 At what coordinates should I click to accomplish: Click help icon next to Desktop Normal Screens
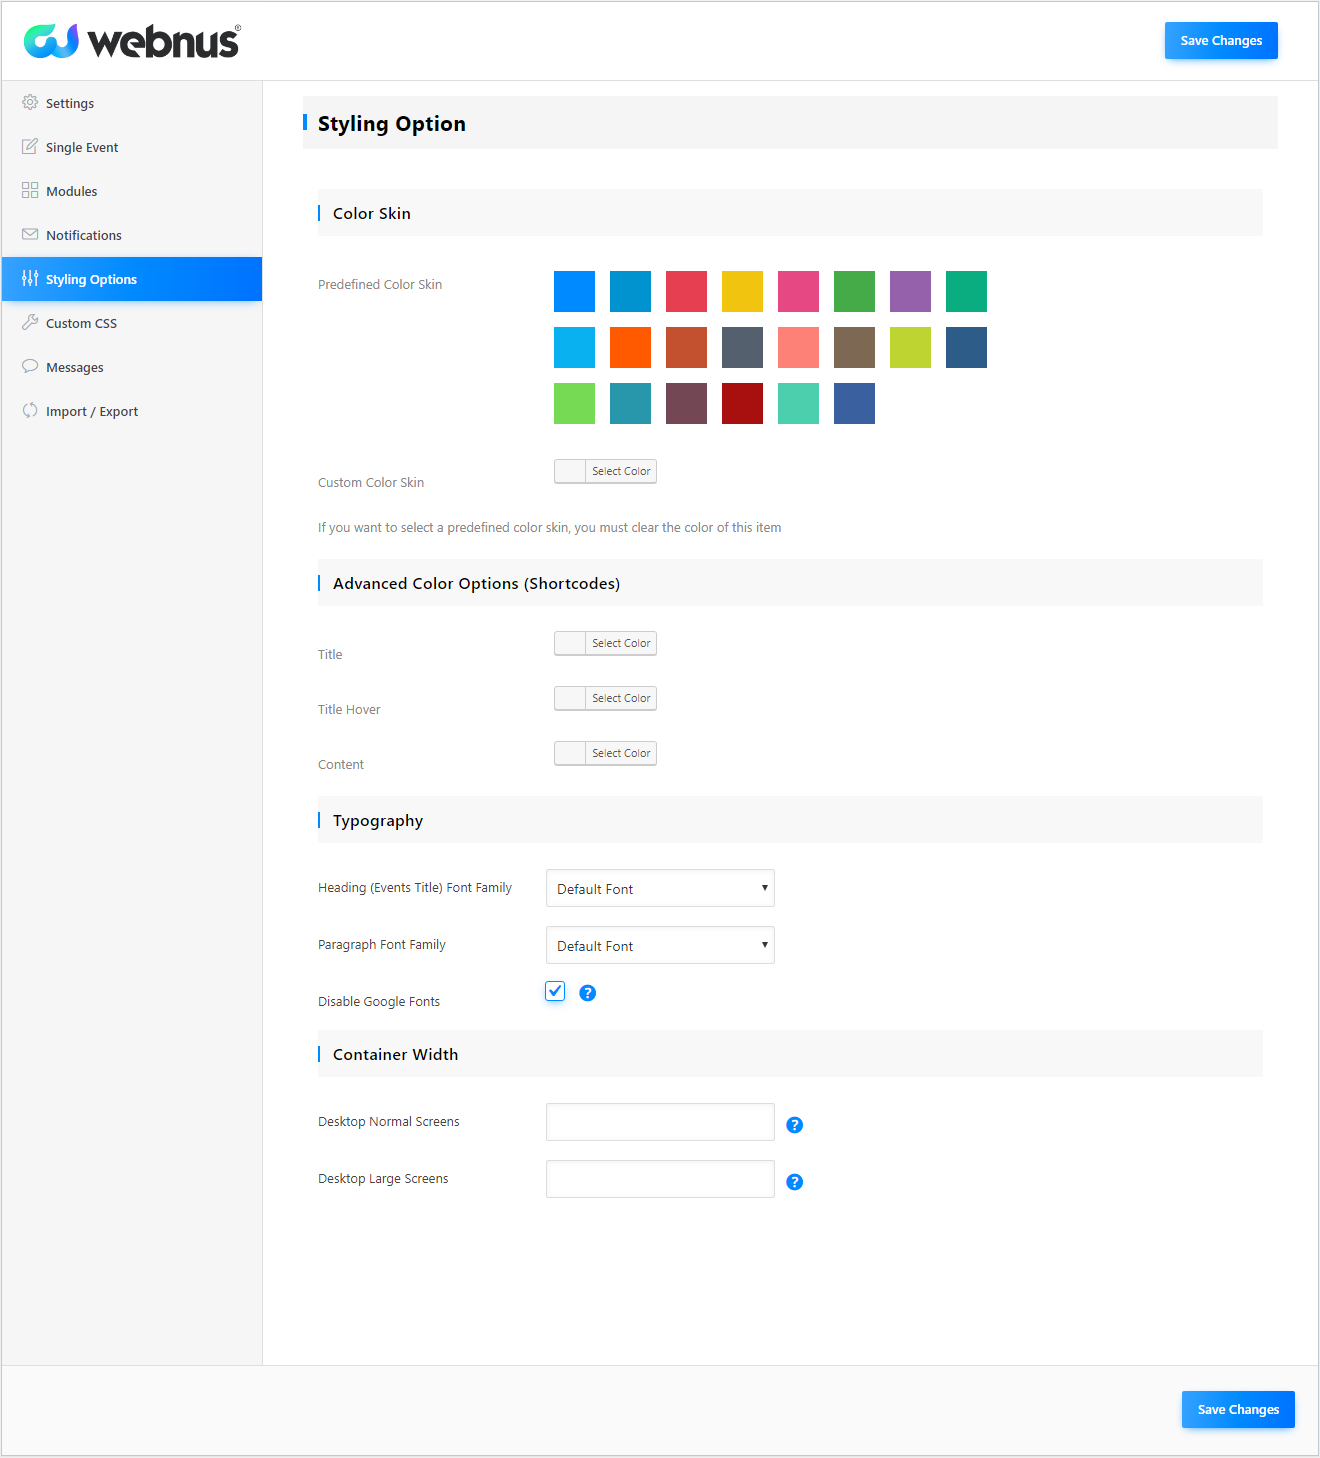tap(795, 1125)
